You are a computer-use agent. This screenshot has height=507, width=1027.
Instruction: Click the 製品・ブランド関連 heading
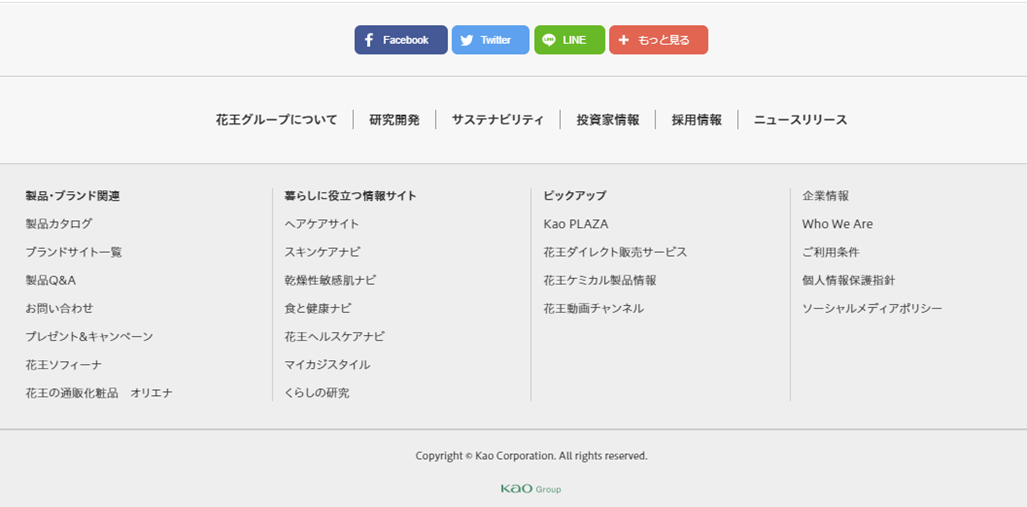click(x=72, y=196)
